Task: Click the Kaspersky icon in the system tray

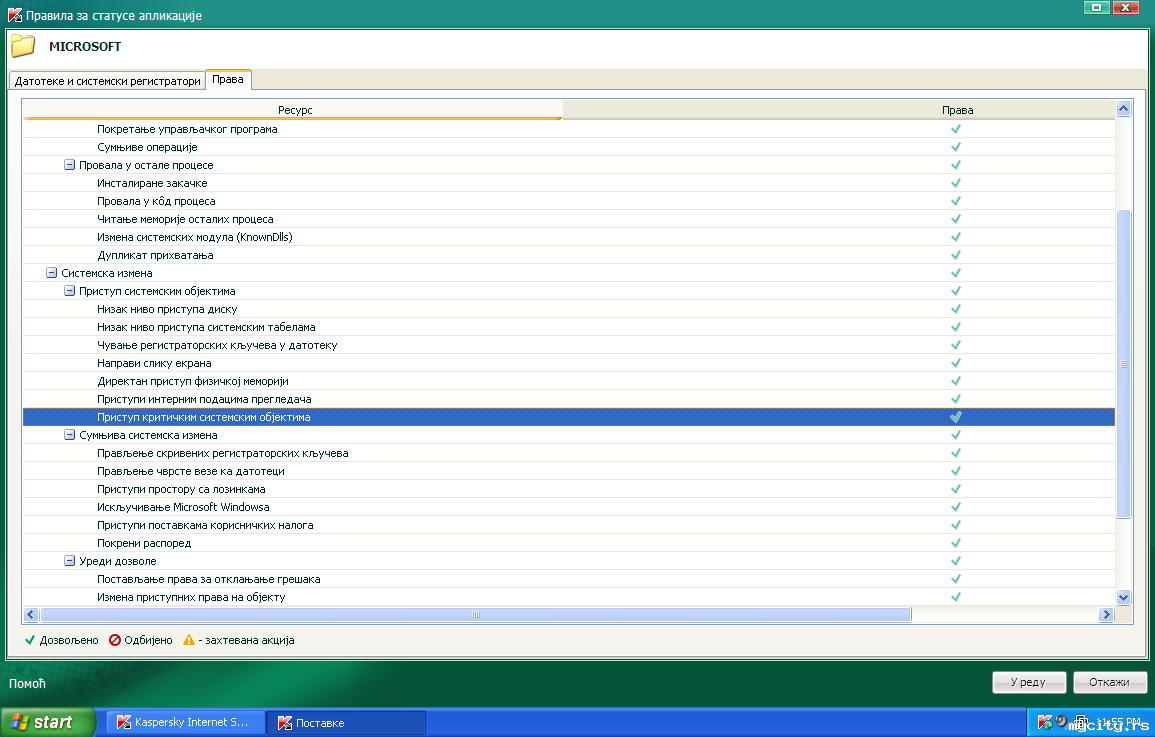Action: click(x=1045, y=722)
